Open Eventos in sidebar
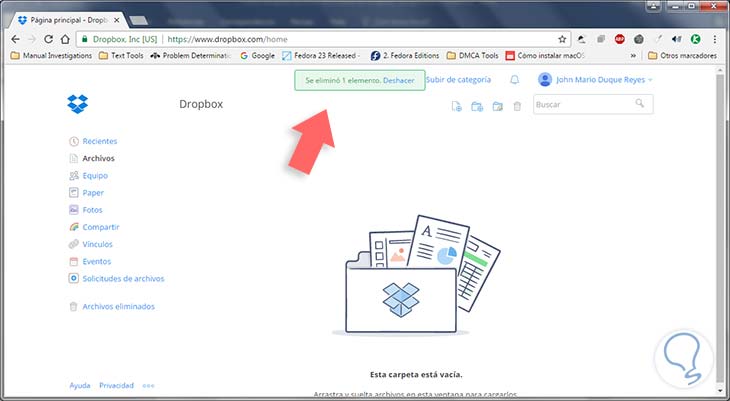This screenshot has width=730, height=401. pyautogui.click(x=97, y=261)
